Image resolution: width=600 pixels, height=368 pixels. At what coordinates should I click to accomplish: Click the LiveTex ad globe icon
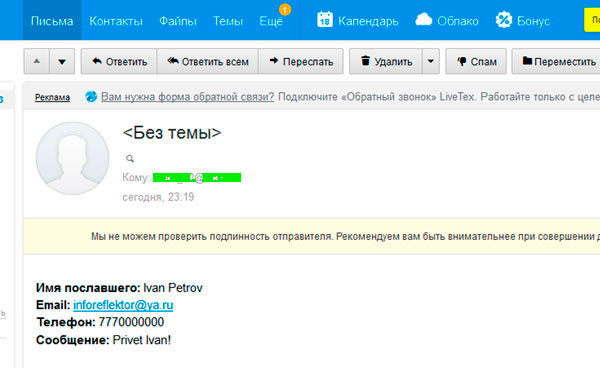[x=91, y=97]
